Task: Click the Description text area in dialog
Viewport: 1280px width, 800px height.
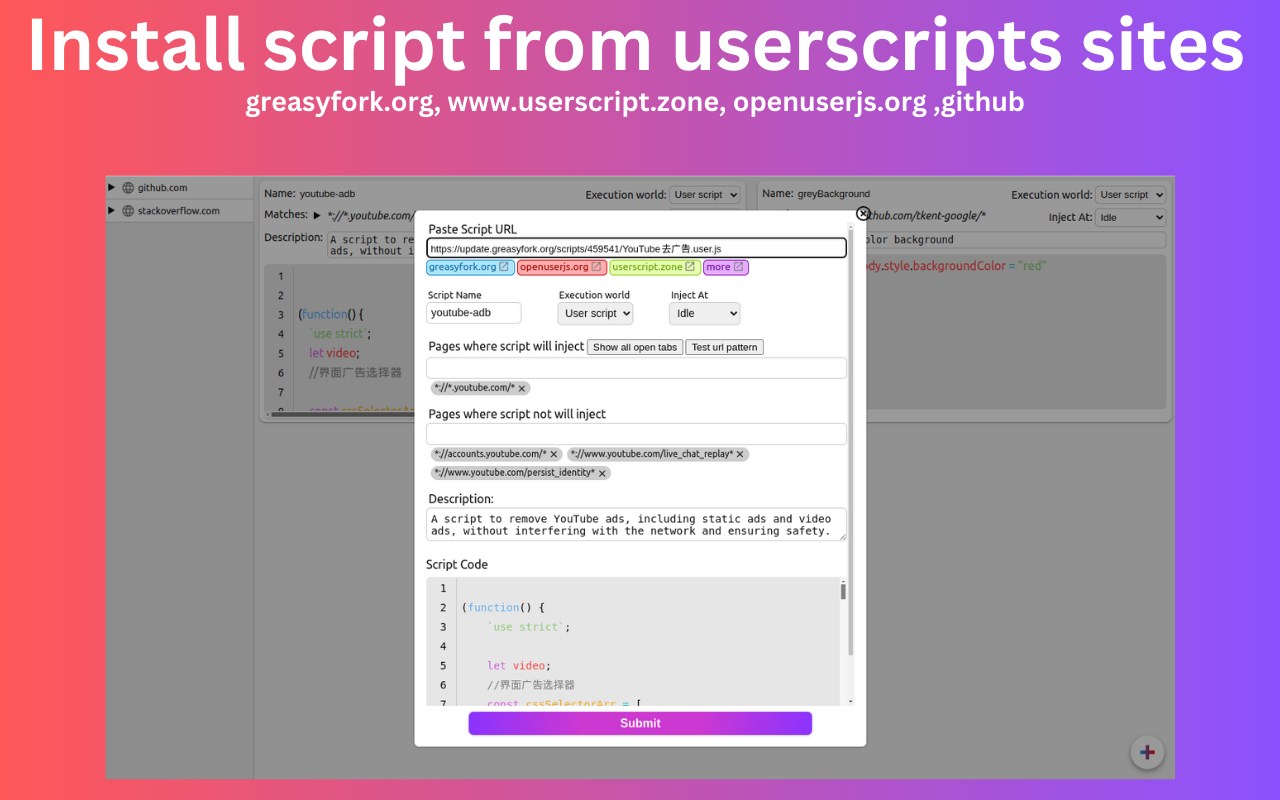Action: point(636,525)
